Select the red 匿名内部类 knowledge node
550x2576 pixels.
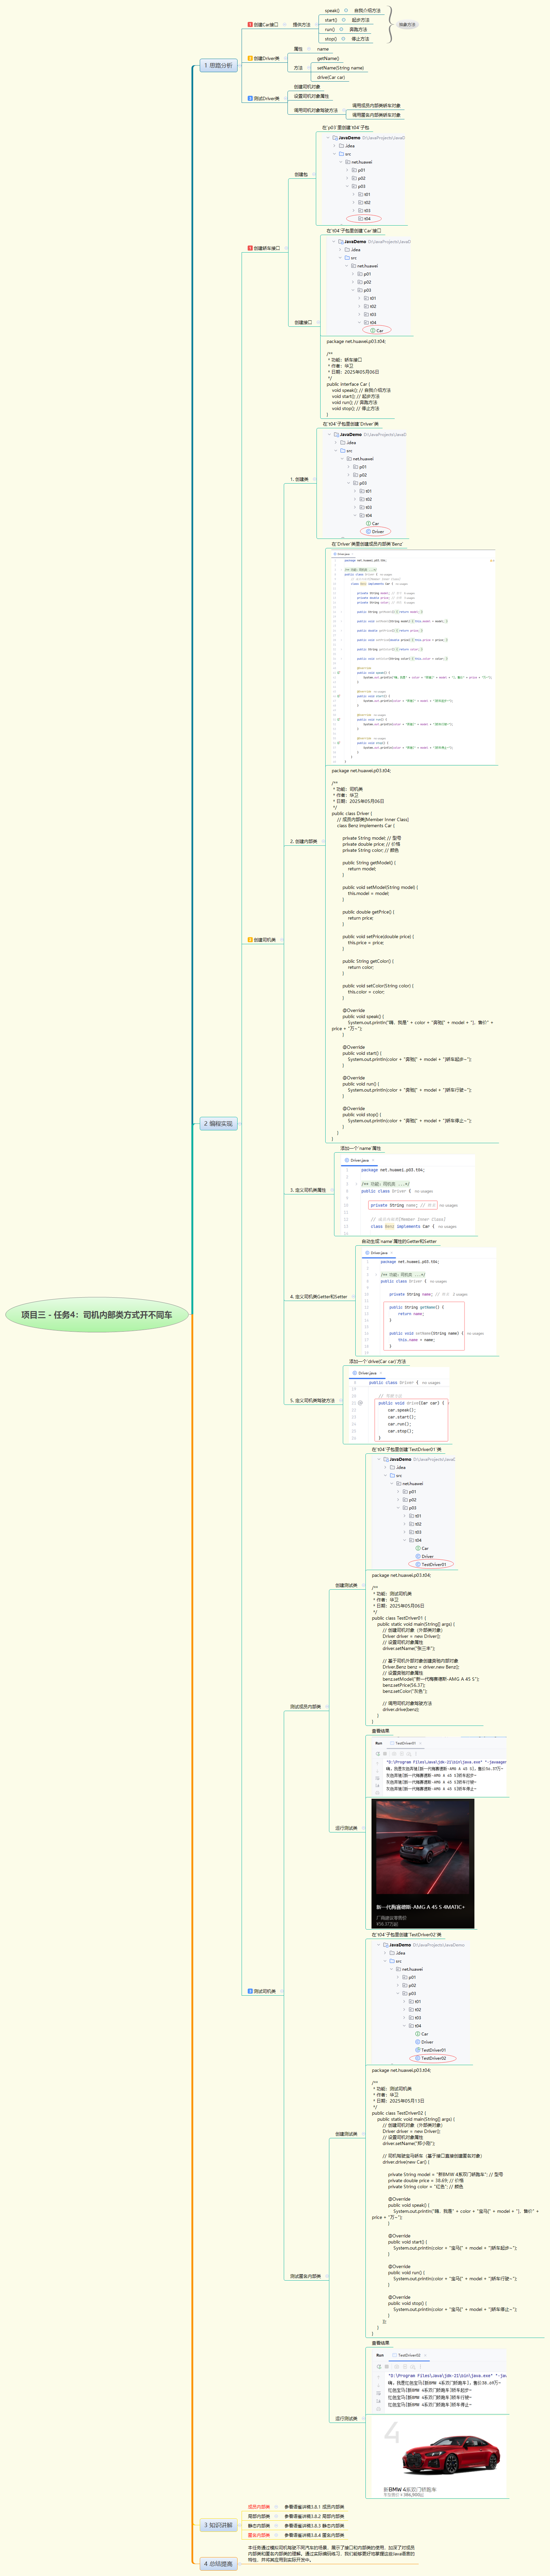point(259,2535)
